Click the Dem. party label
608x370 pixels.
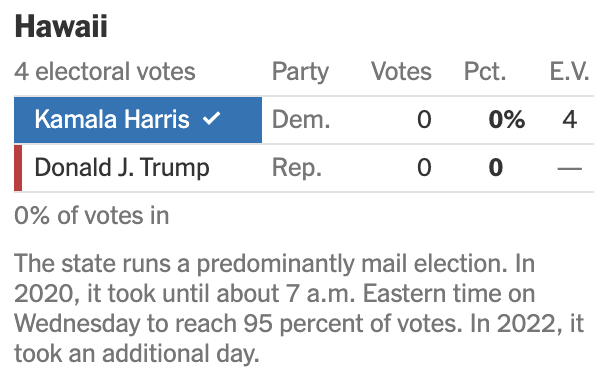[x=301, y=119]
